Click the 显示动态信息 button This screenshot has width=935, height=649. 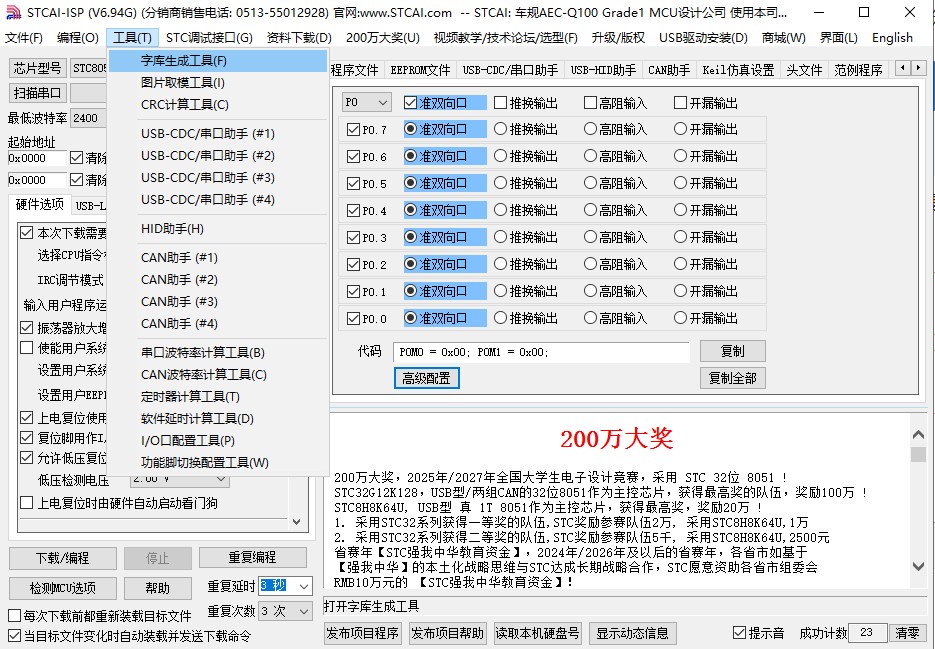(632, 633)
